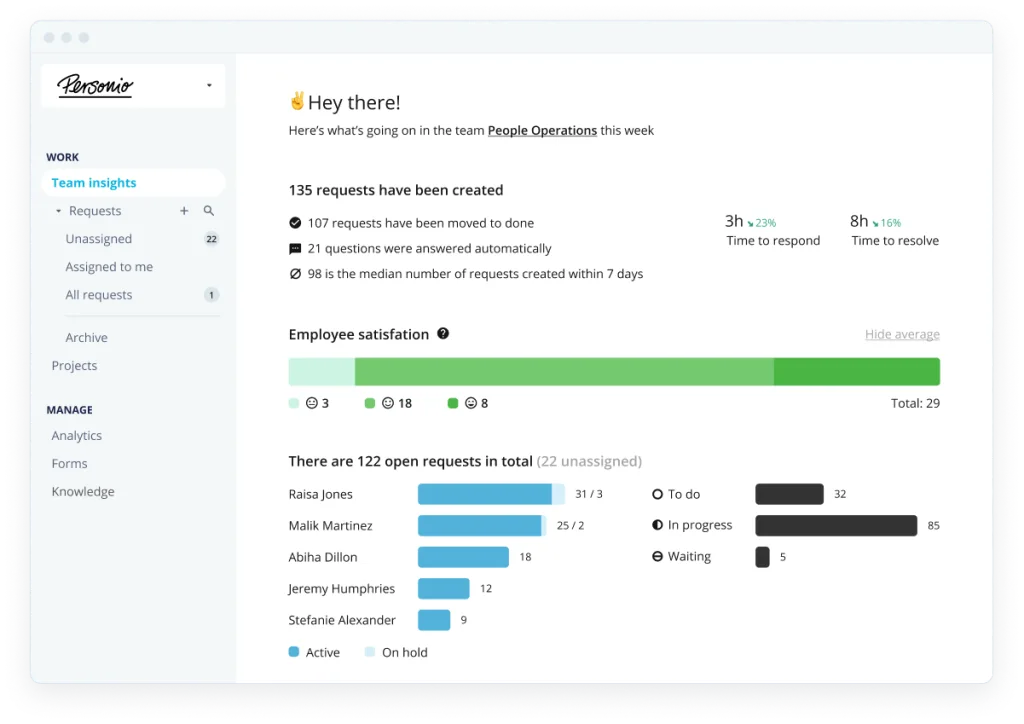Click Stefanie Alexander requests bar

(434, 620)
